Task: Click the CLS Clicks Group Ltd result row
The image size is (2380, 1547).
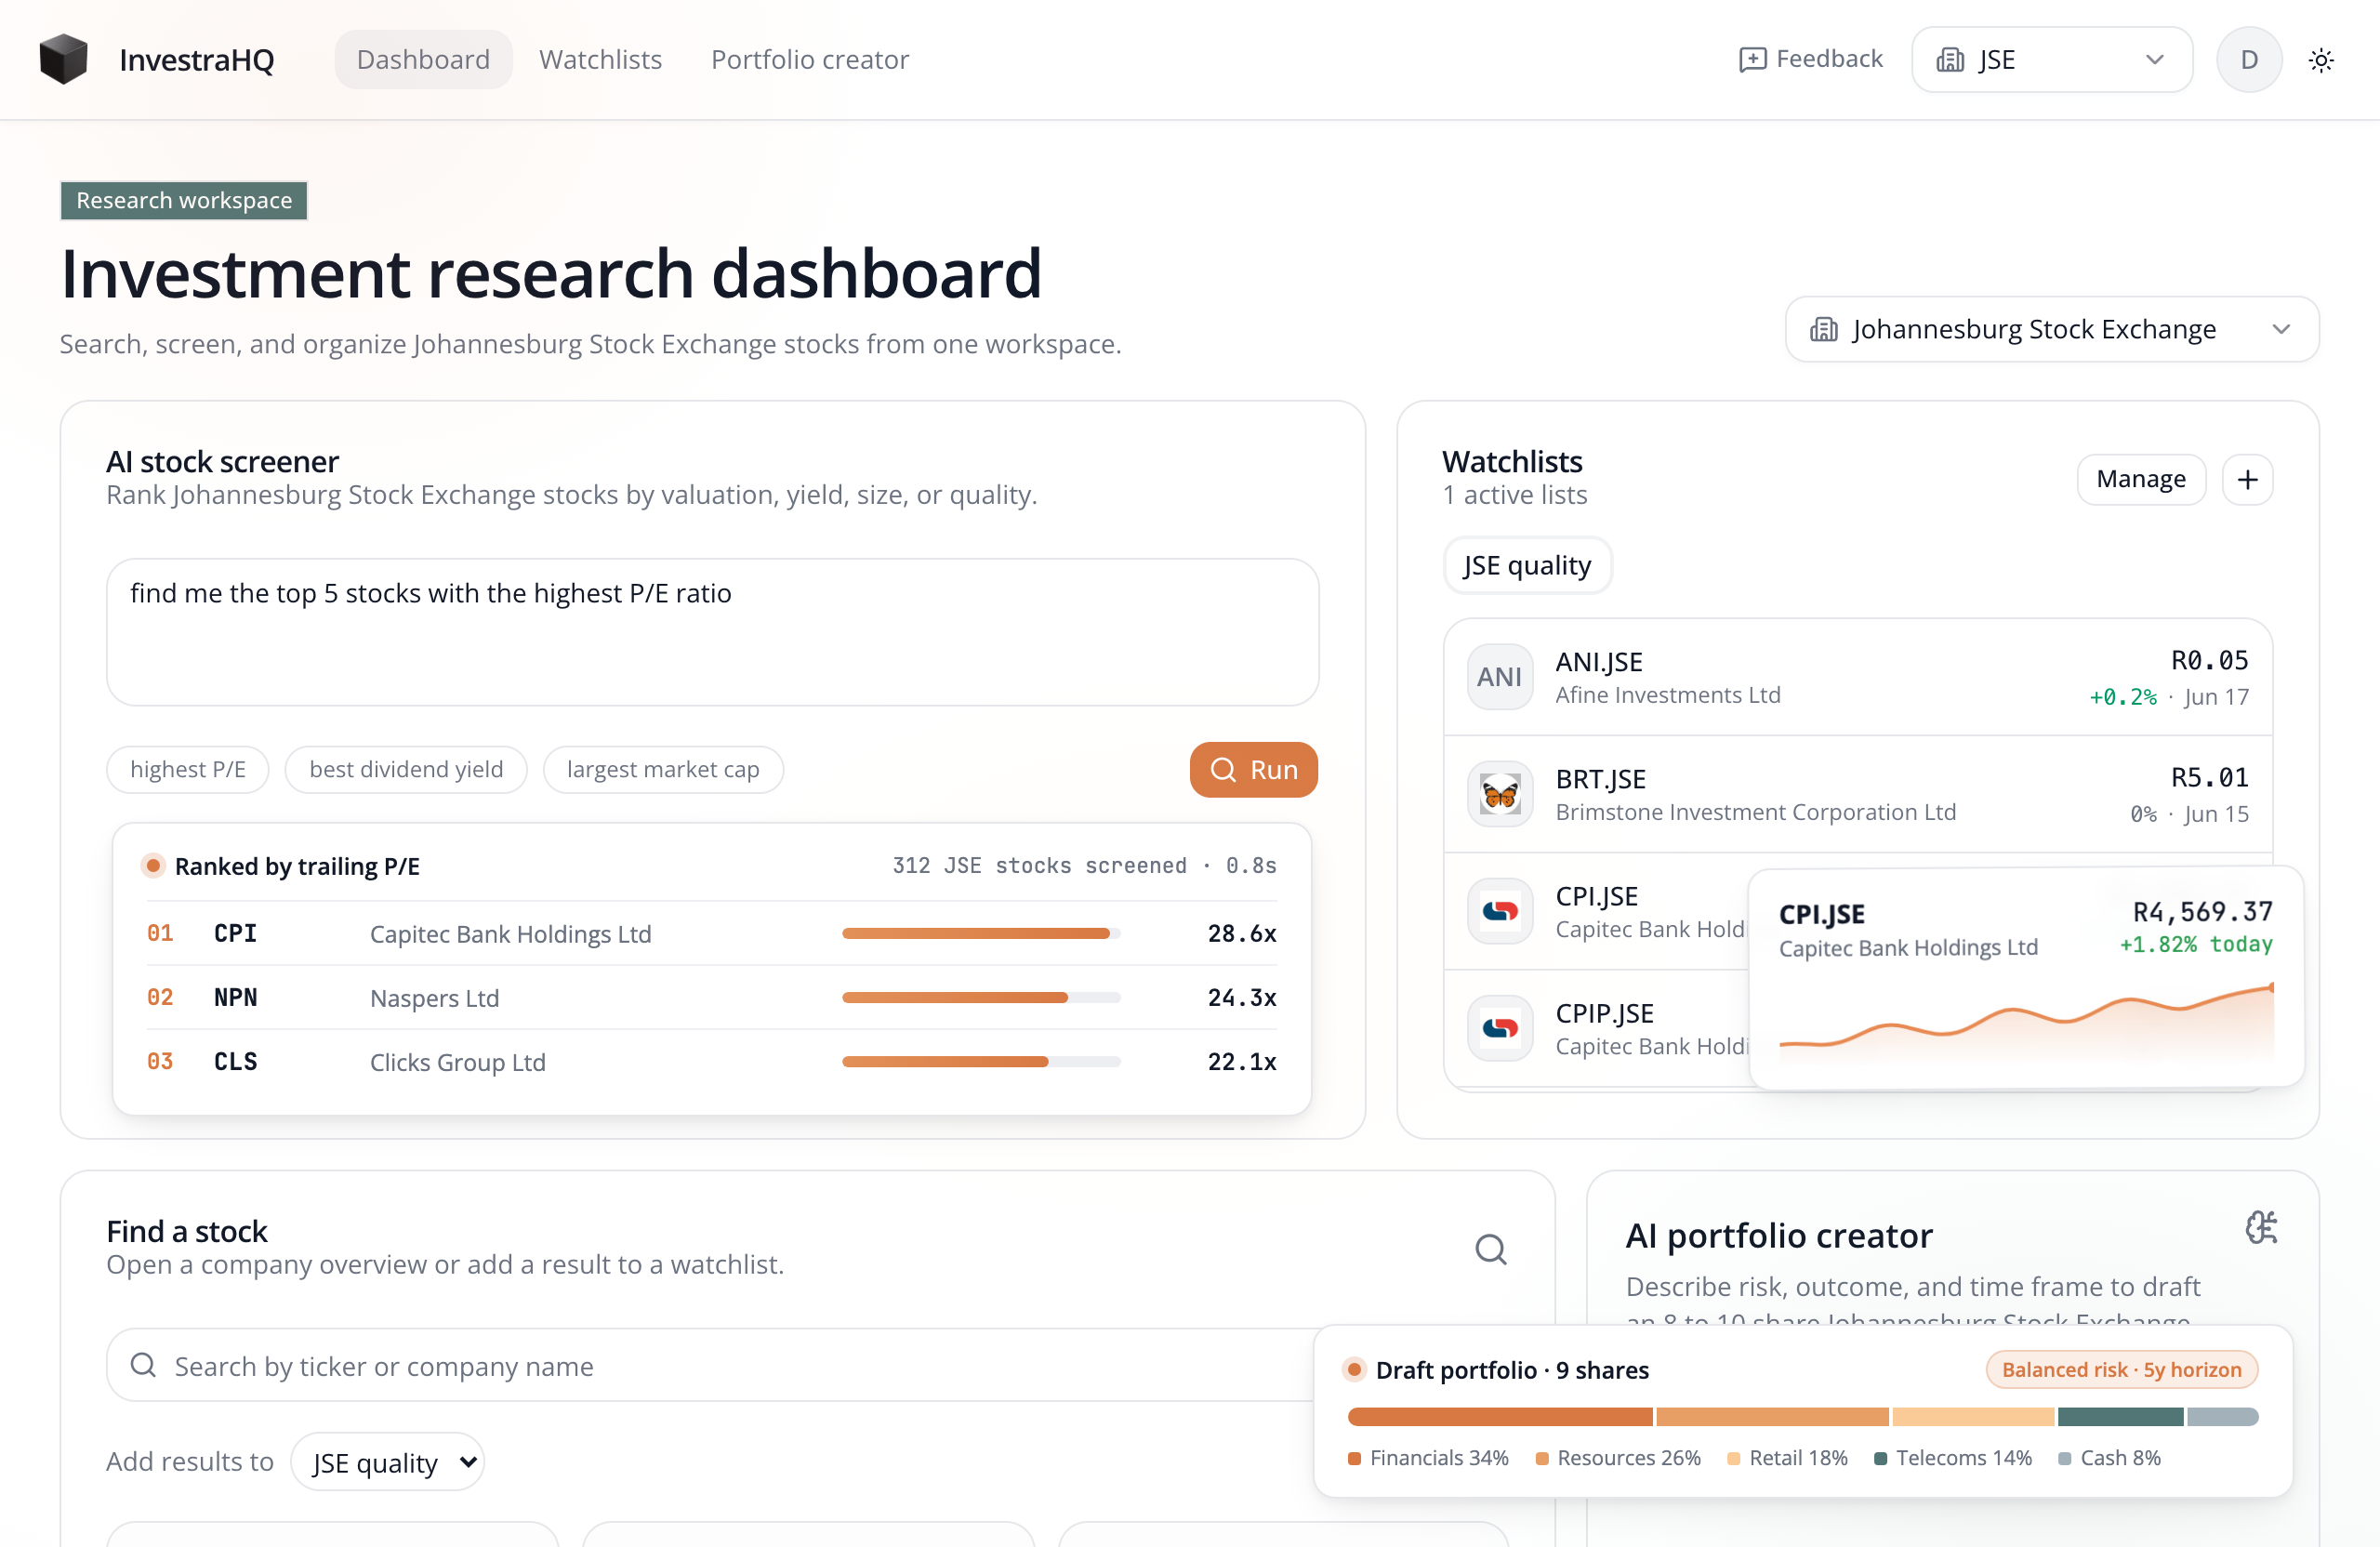Action: click(711, 1062)
